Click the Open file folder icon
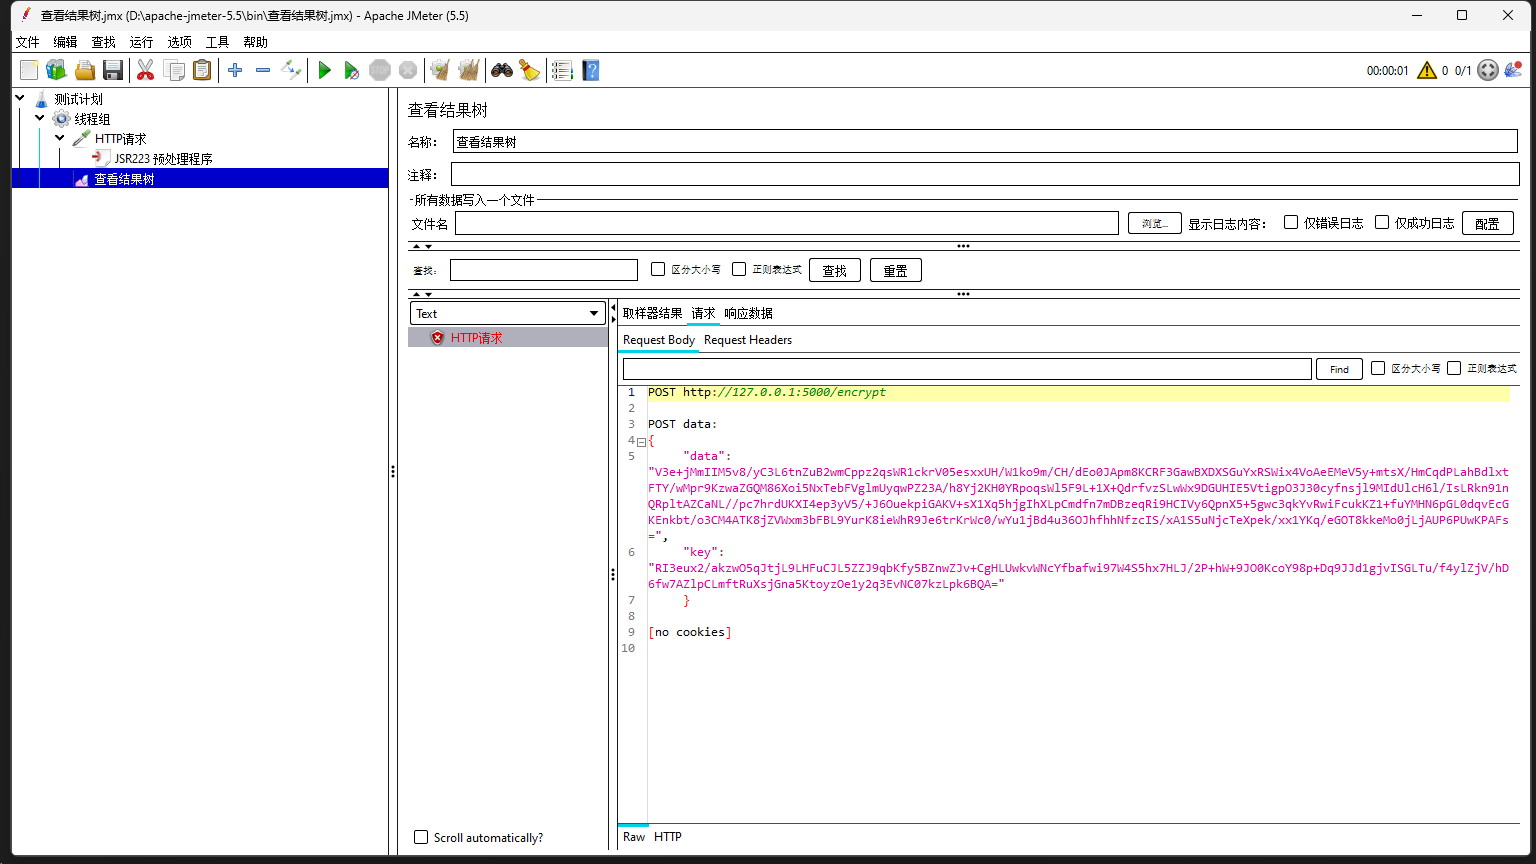The height and width of the screenshot is (864, 1536). pos(85,70)
